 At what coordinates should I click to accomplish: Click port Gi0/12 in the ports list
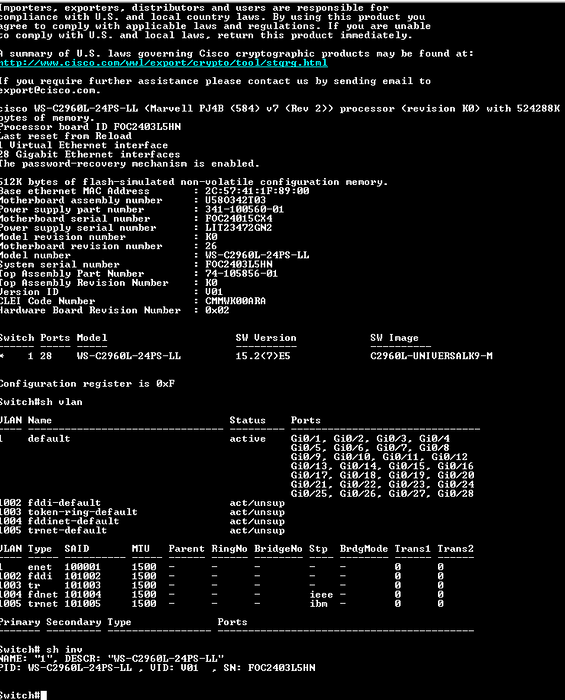click(x=449, y=457)
